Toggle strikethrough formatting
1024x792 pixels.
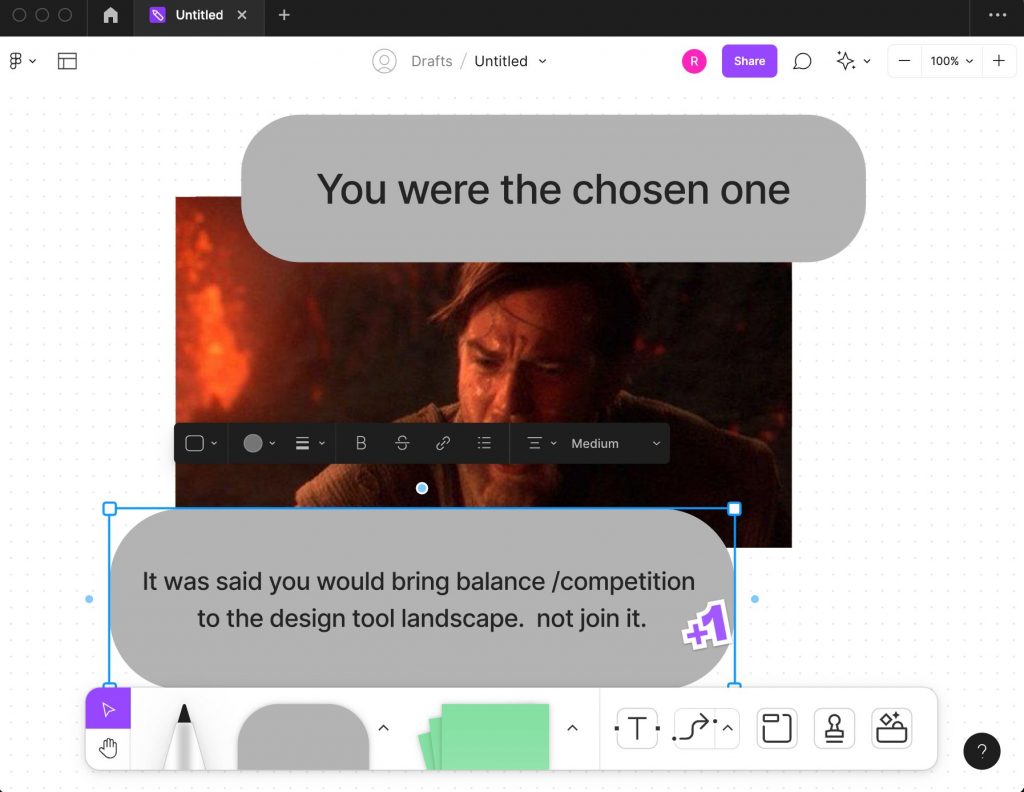[402, 443]
